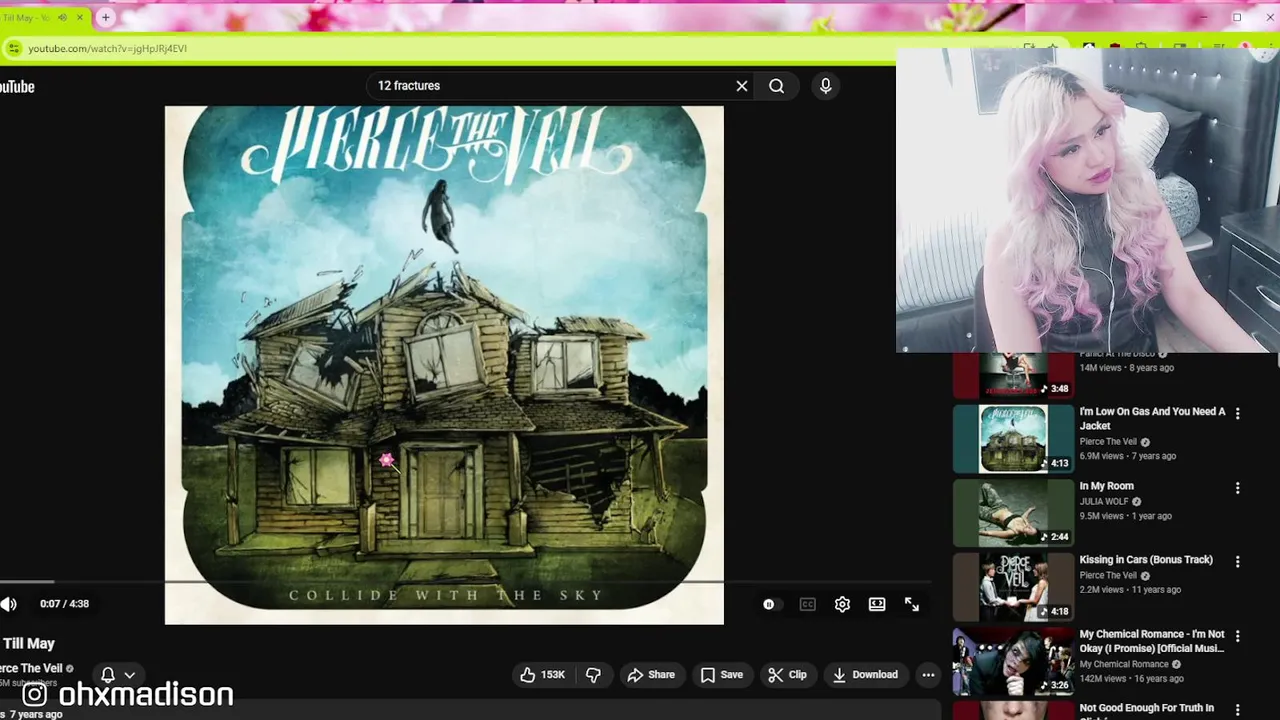Save the video to a playlist
Image resolution: width=1280 pixels, height=720 pixels.
722,675
